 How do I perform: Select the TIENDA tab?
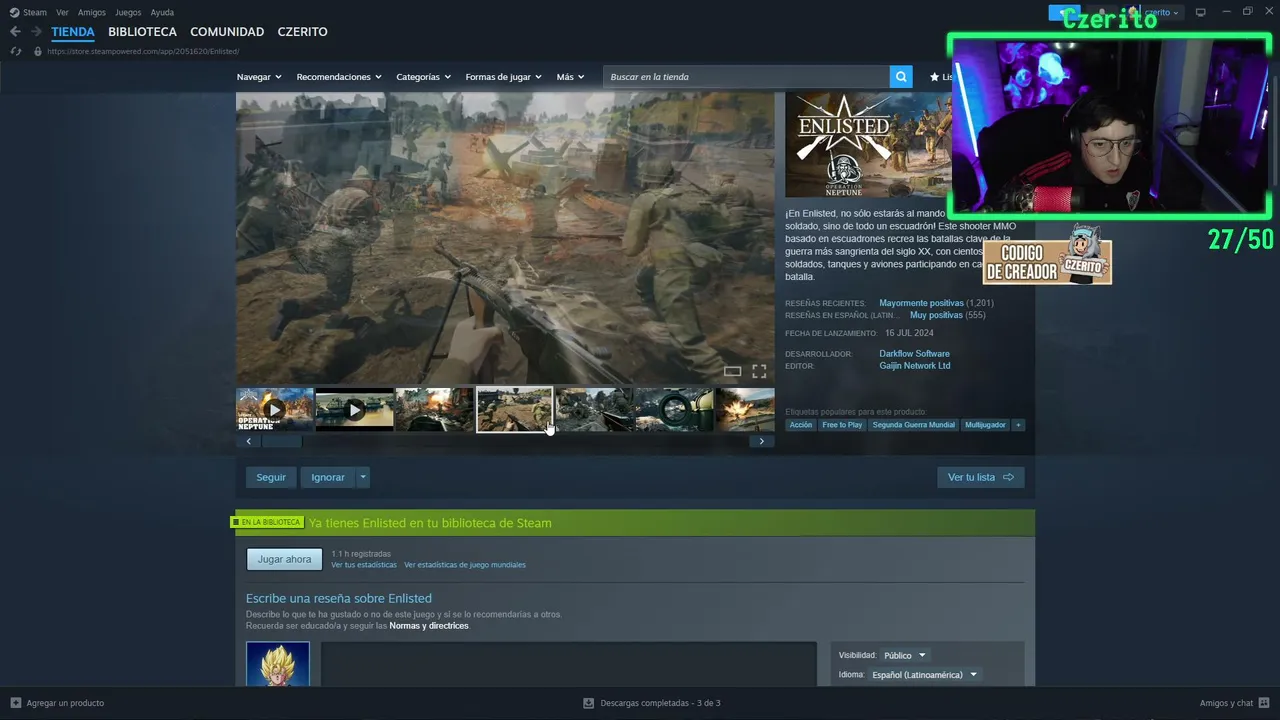[73, 32]
